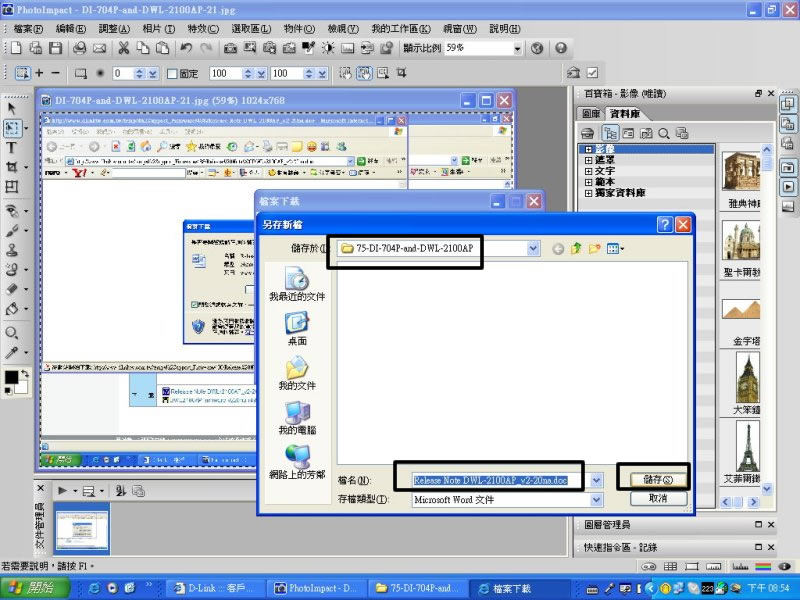
Task: Click the Print icon in the toolbar
Action: (x=80, y=48)
